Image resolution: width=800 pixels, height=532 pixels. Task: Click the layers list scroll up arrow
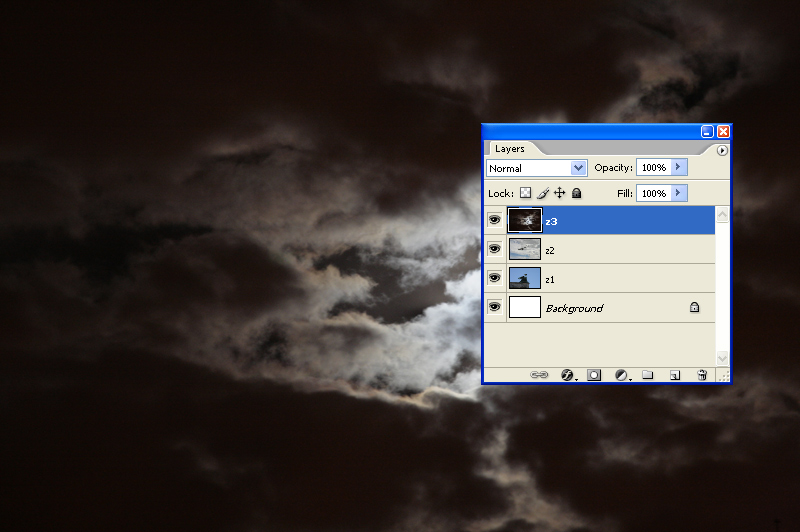pos(722,215)
